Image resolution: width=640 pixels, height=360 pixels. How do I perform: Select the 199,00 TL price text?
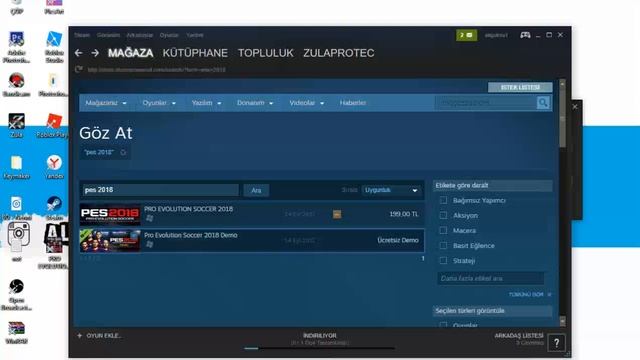click(404, 214)
